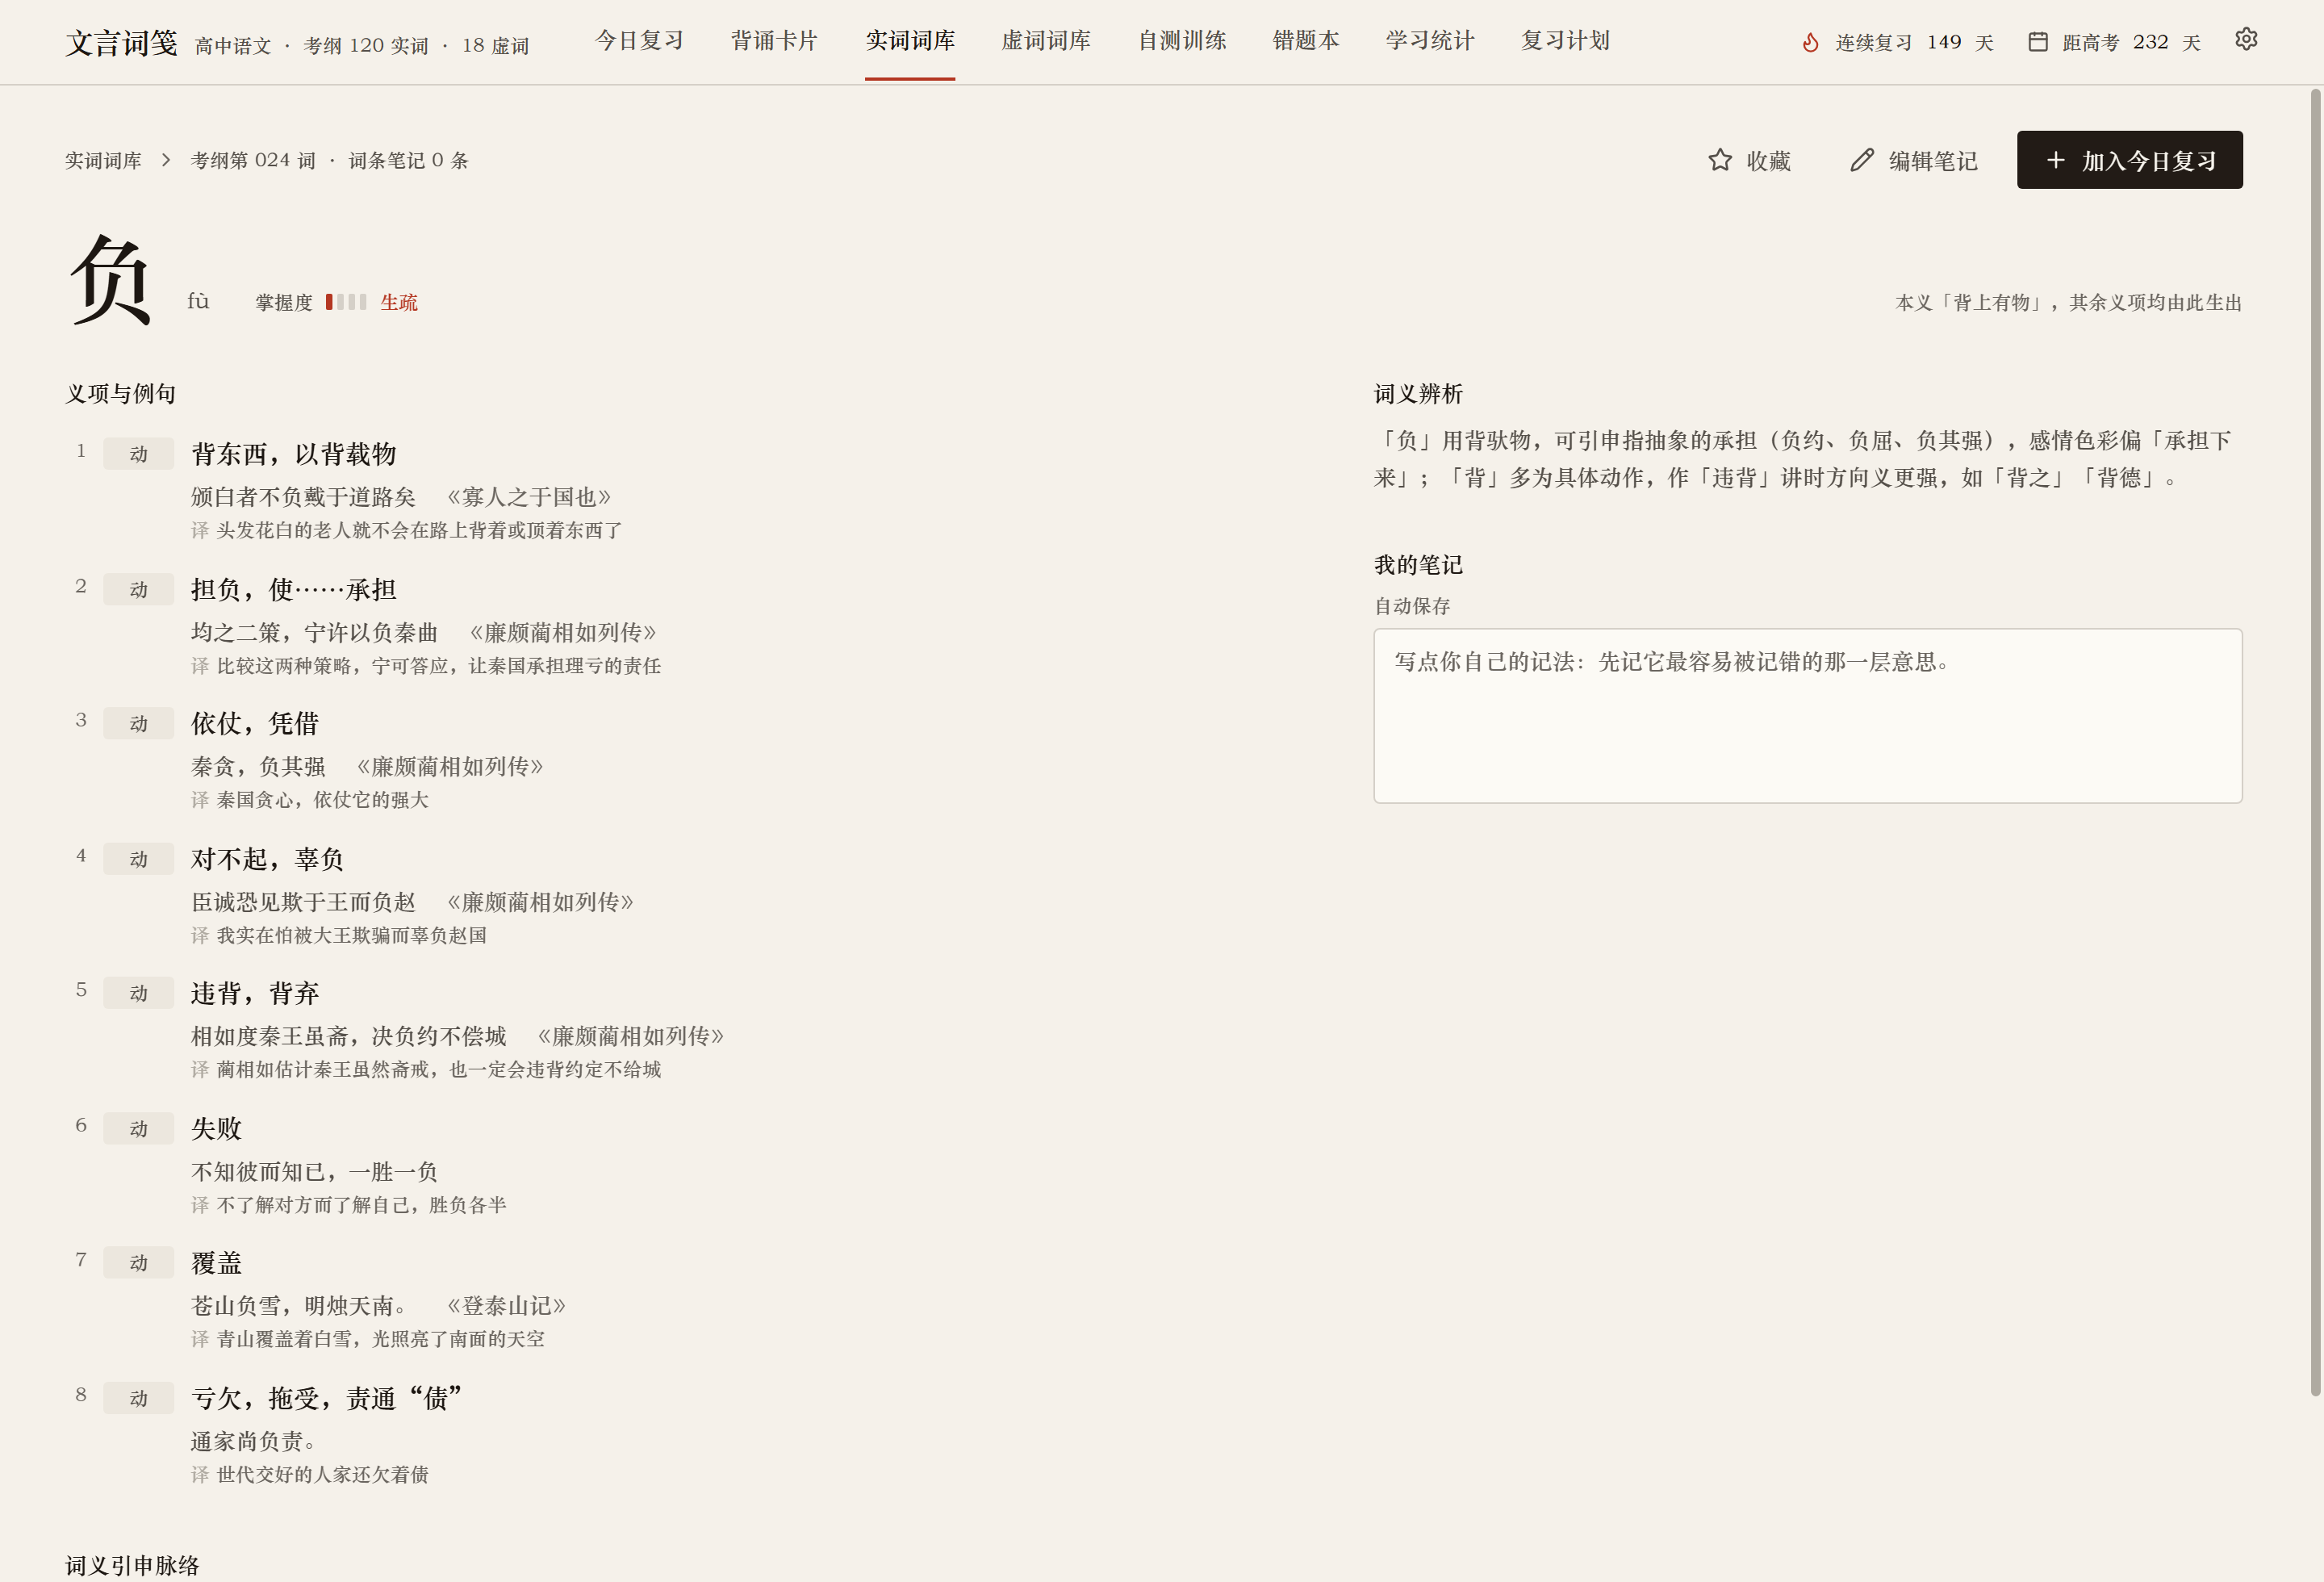Click the source 《登泰山记》
2324x1582 pixels.
point(505,1306)
